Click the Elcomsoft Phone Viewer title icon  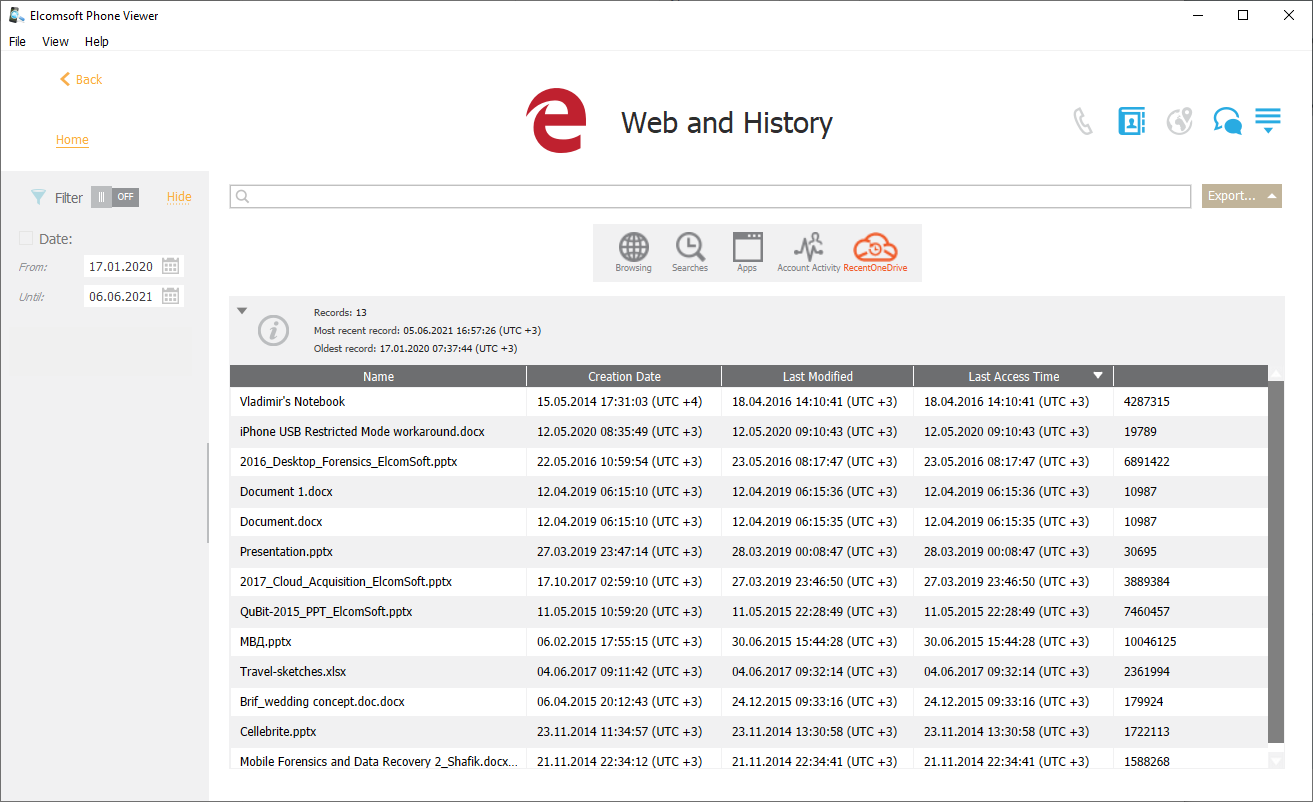tap(16, 15)
